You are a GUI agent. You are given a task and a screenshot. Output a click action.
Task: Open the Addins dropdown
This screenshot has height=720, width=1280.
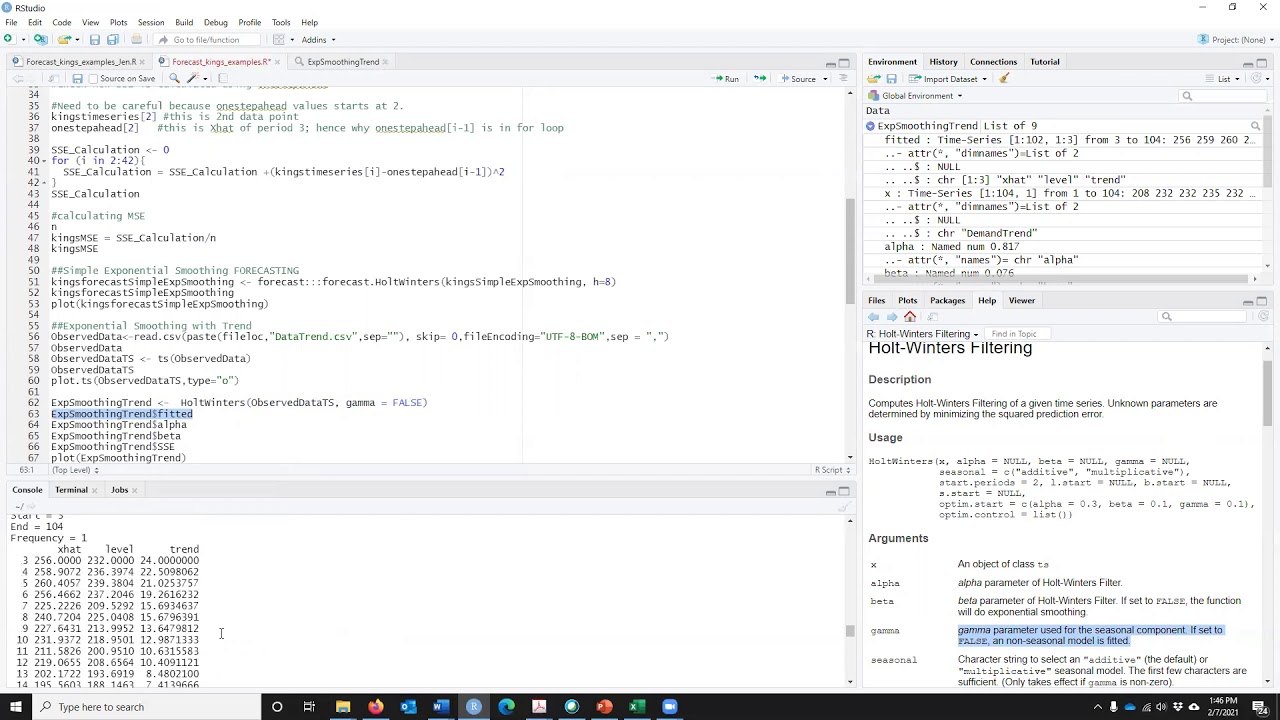pos(318,39)
